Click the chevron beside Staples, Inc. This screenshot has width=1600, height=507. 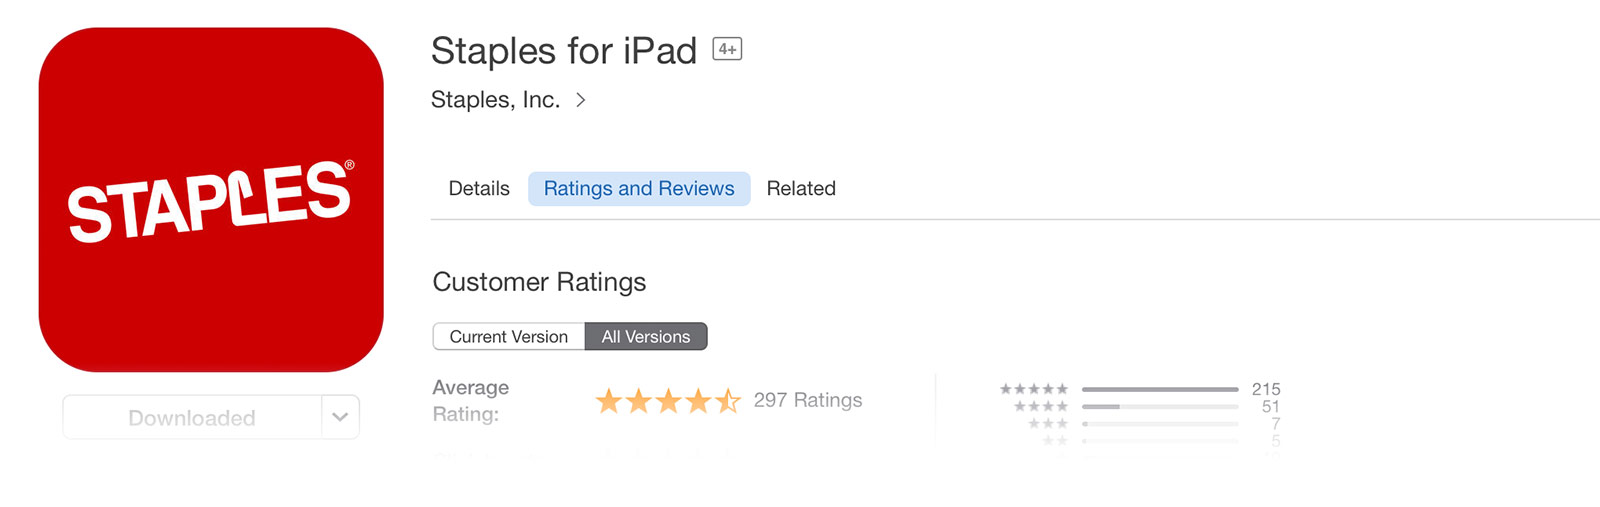tap(581, 100)
